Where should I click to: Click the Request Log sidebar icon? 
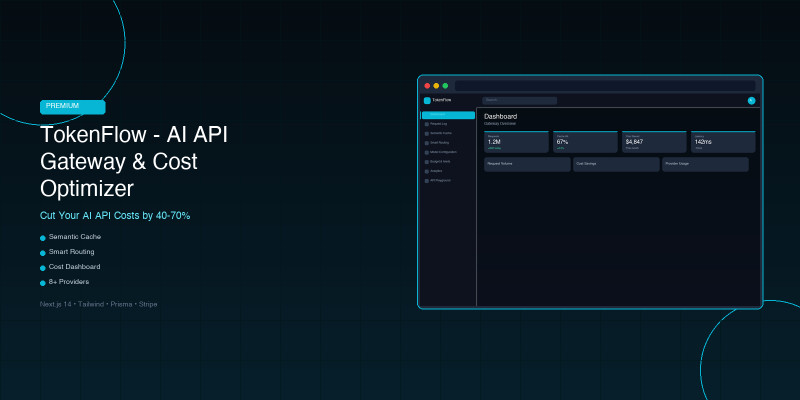[x=427, y=124]
